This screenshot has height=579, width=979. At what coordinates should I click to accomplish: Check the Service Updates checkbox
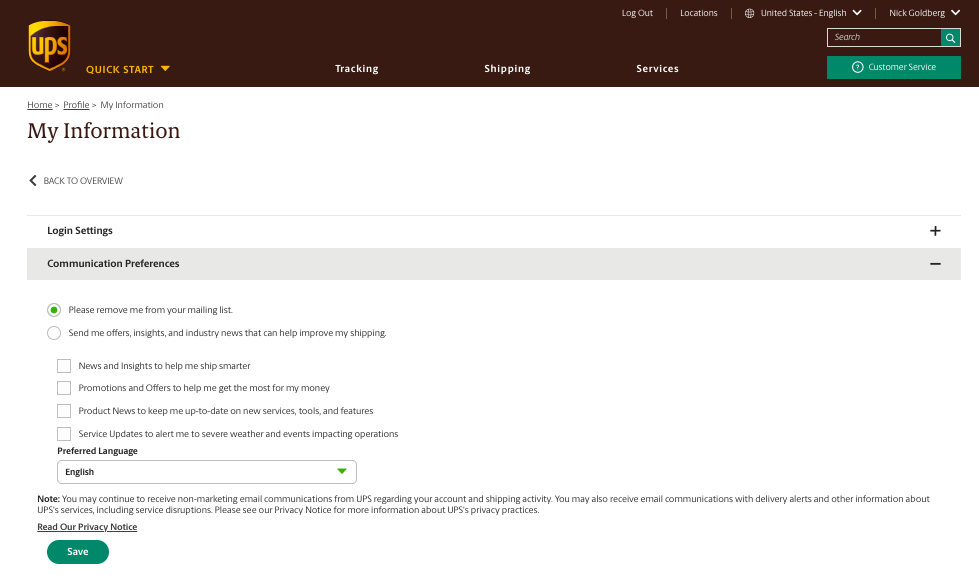64,434
